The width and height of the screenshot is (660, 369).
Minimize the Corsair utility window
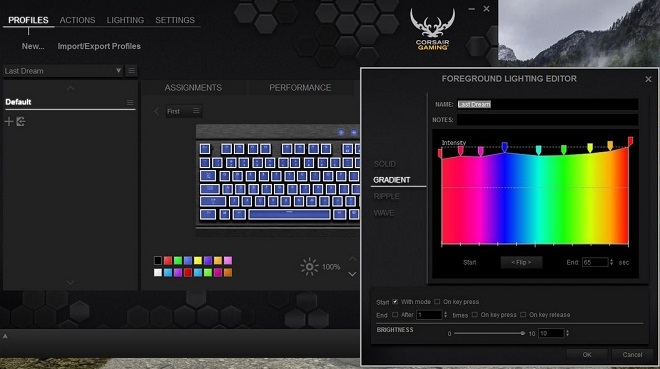[471, 9]
